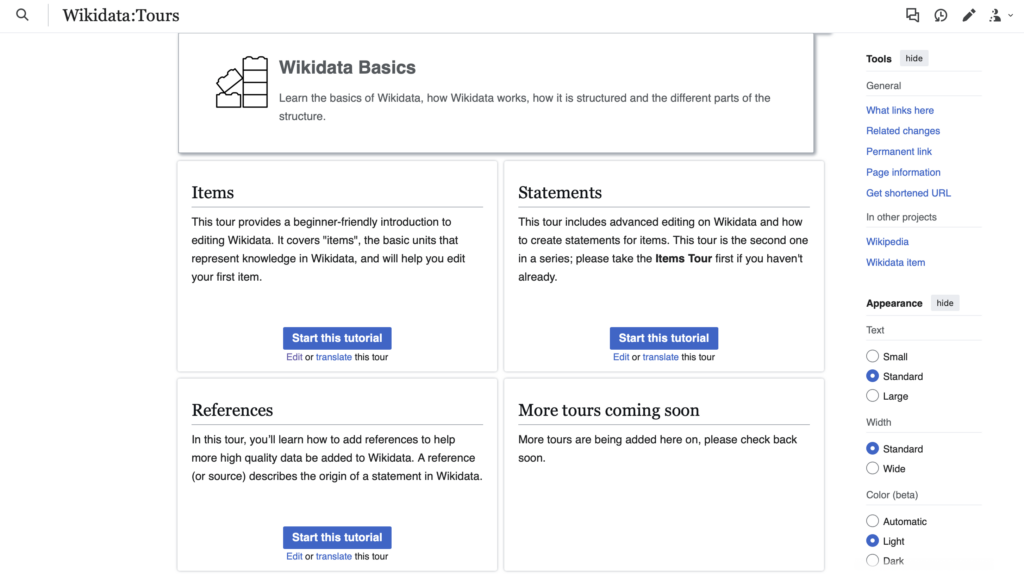
Task: Hide the Tools panel
Action: click(914, 58)
